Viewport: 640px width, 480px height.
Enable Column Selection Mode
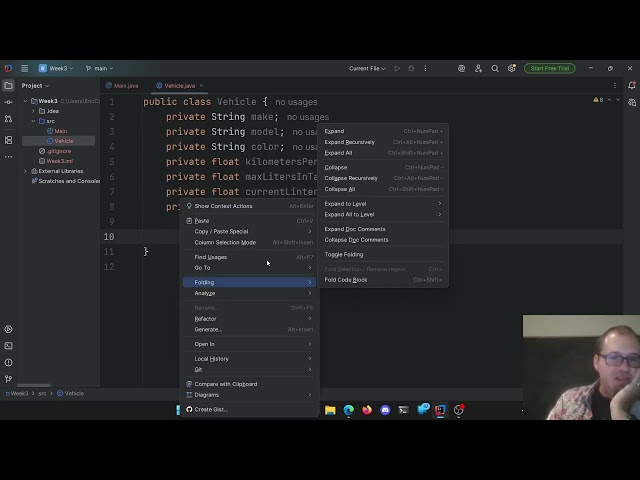[x=250, y=242]
